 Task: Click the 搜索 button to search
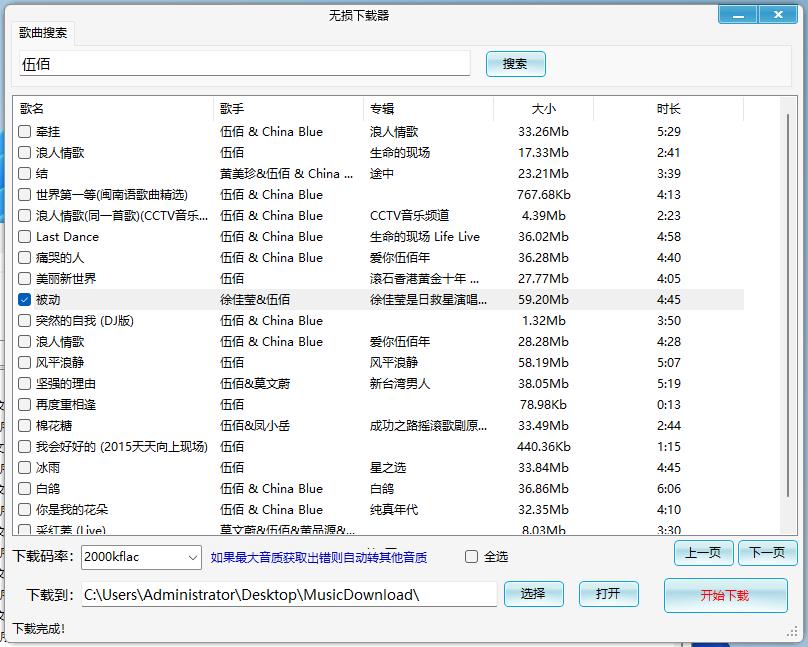coord(515,63)
